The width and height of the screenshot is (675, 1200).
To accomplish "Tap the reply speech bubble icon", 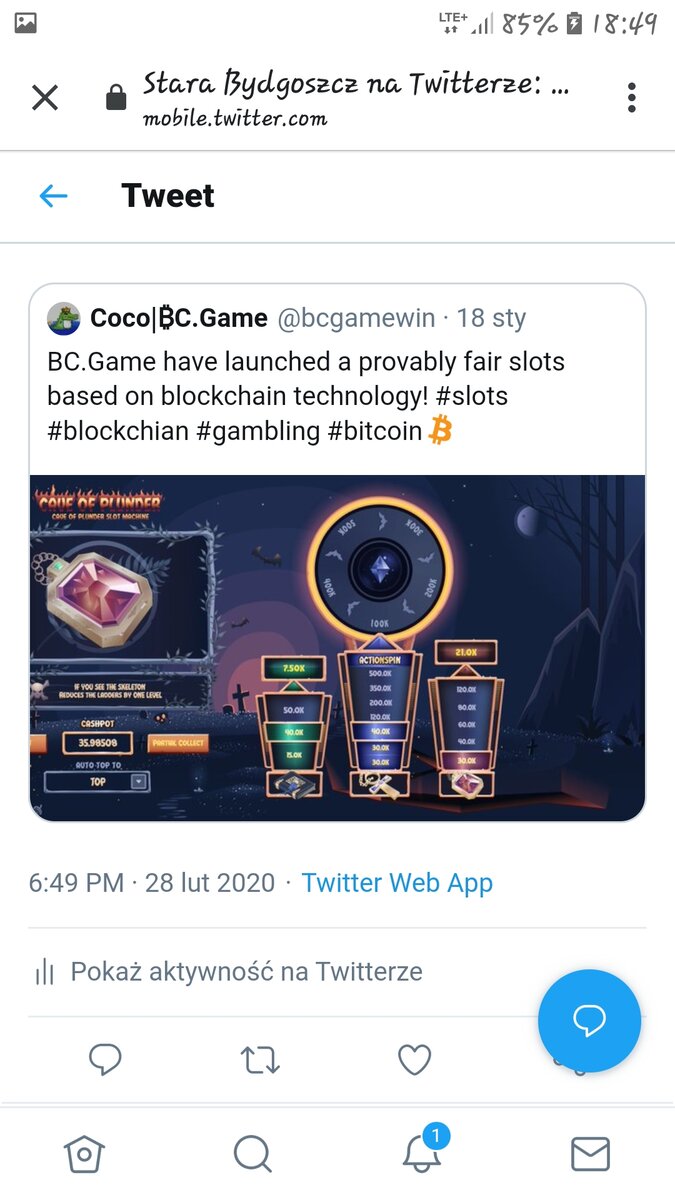I will pyautogui.click(x=105, y=1059).
